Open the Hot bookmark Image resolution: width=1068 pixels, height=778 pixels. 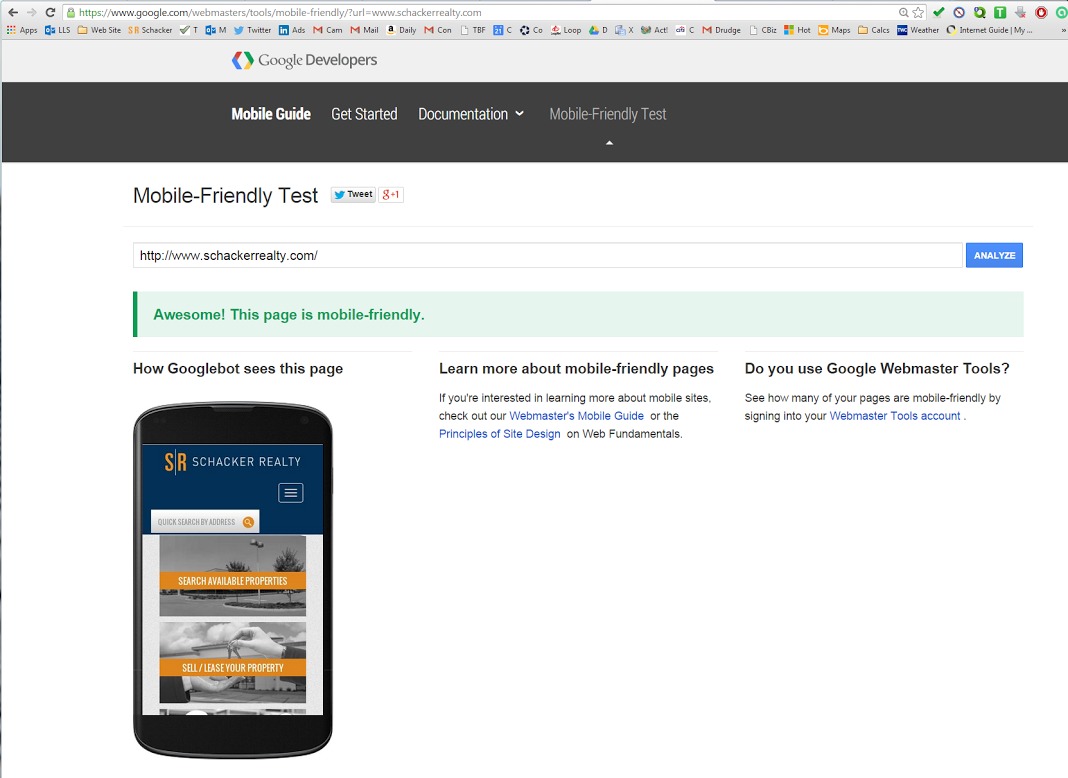coord(798,30)
